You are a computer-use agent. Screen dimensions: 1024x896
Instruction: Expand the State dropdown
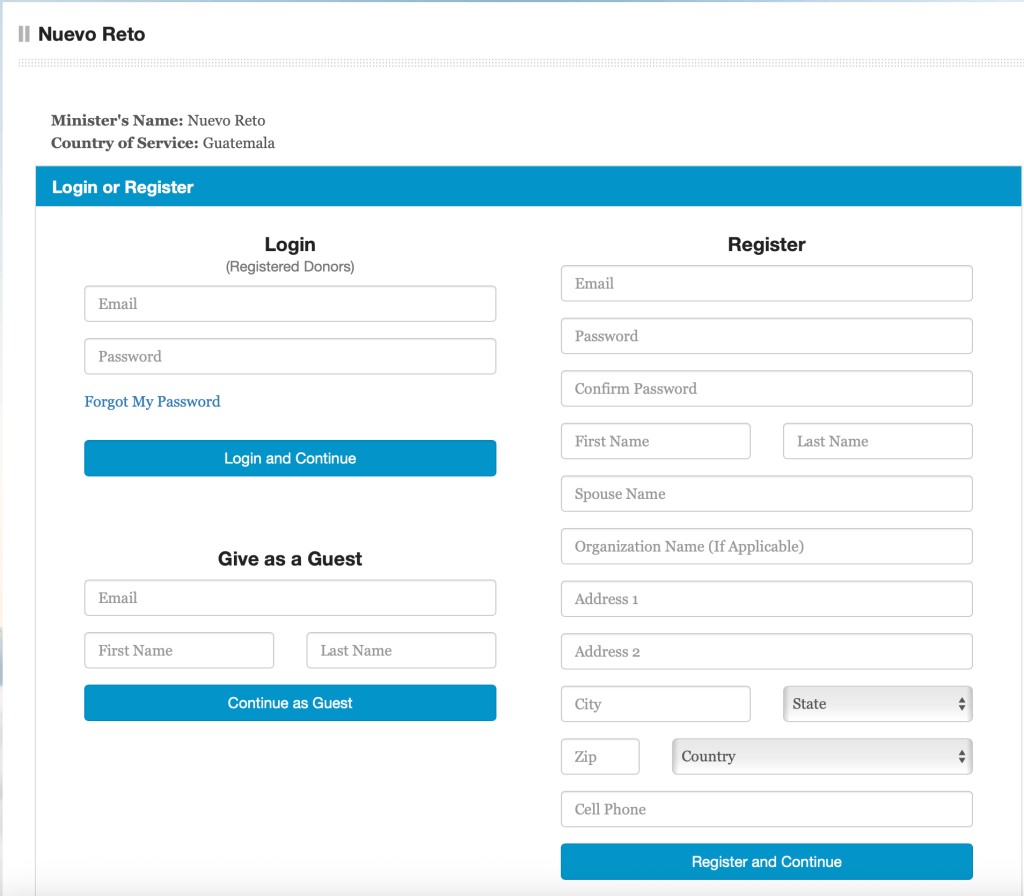[877, 704]
